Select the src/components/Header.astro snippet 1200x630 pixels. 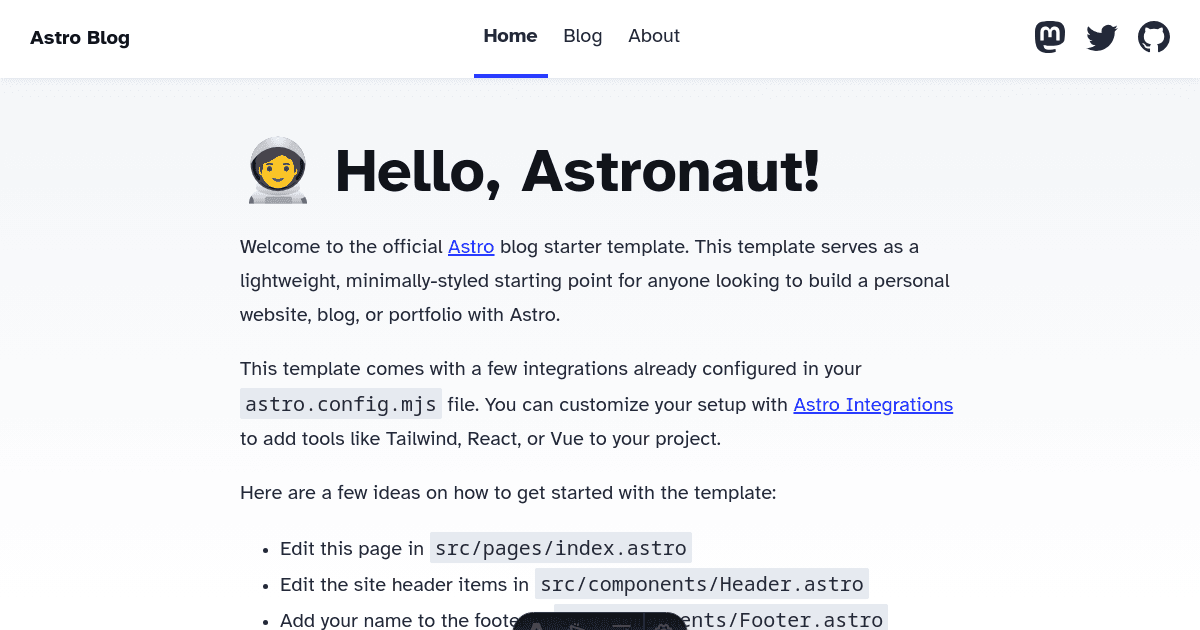702,584
